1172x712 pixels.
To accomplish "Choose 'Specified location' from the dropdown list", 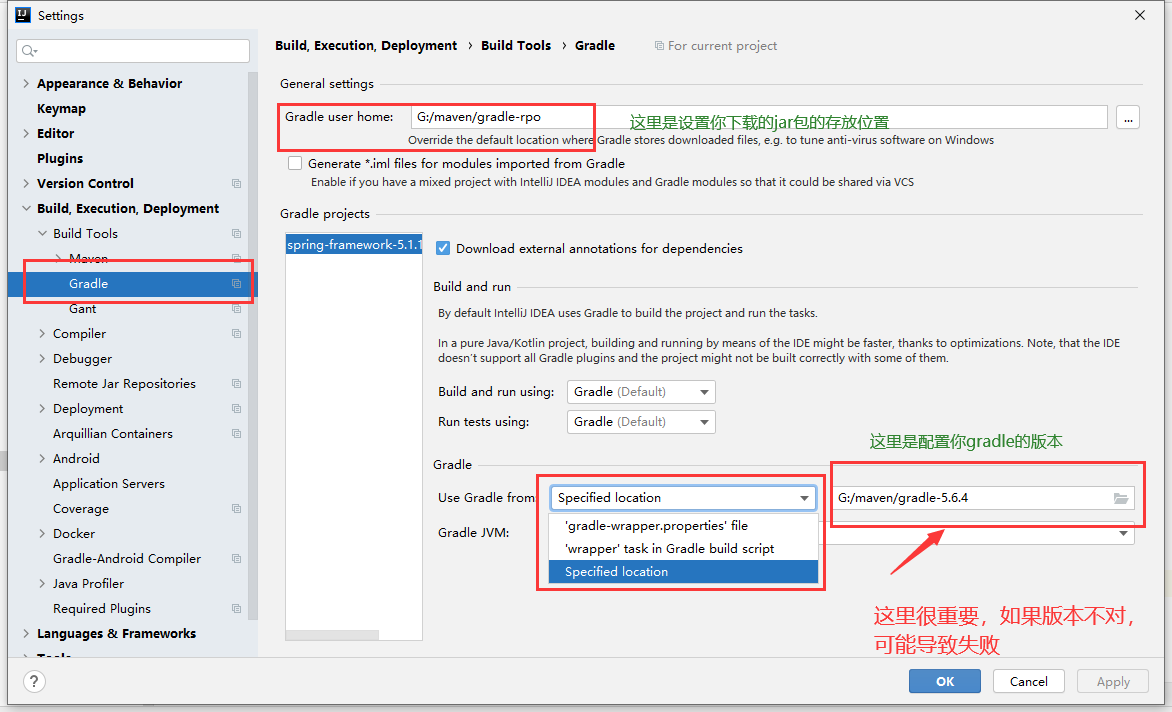I will click(x=683, y=572).
